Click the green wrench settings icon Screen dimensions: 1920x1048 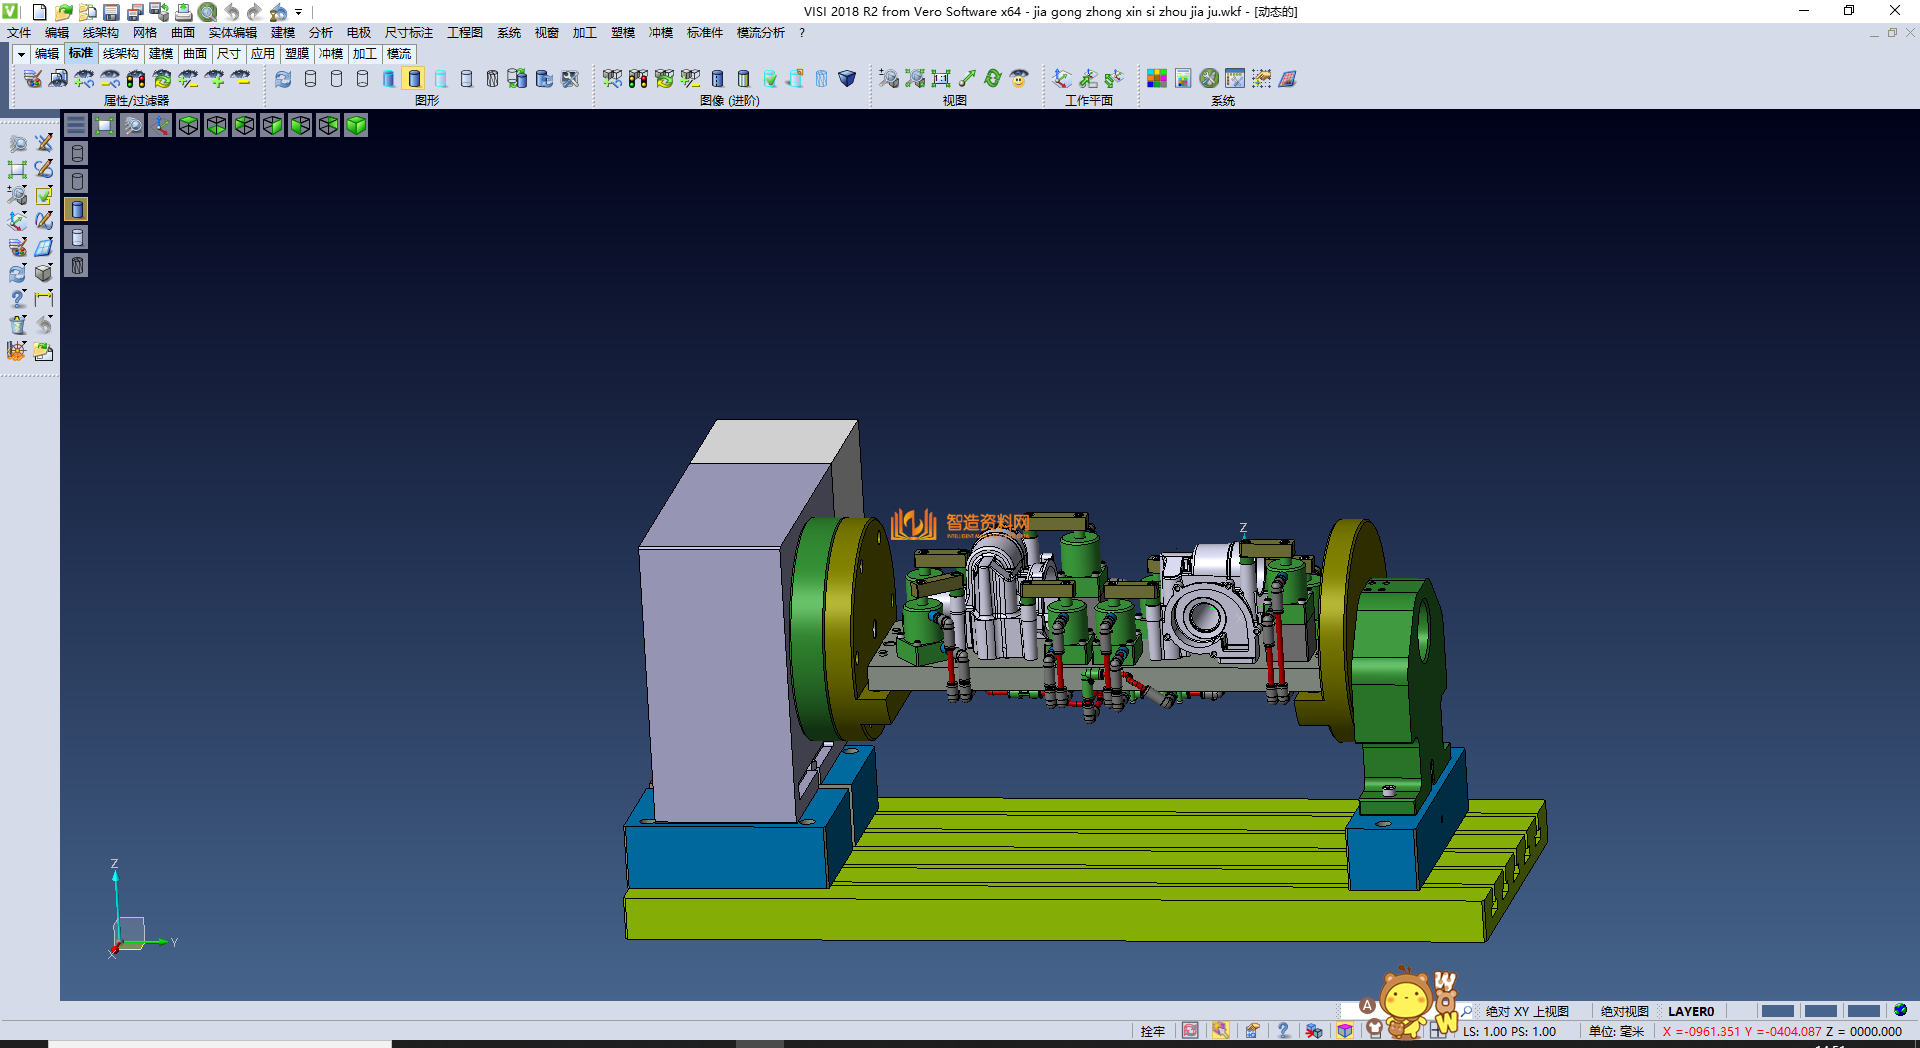[x=1209, y=78]
